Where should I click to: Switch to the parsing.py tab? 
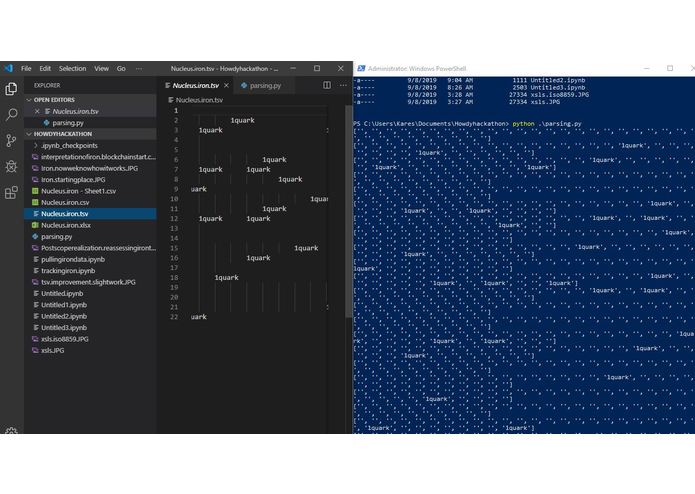(x=265, y=86)
